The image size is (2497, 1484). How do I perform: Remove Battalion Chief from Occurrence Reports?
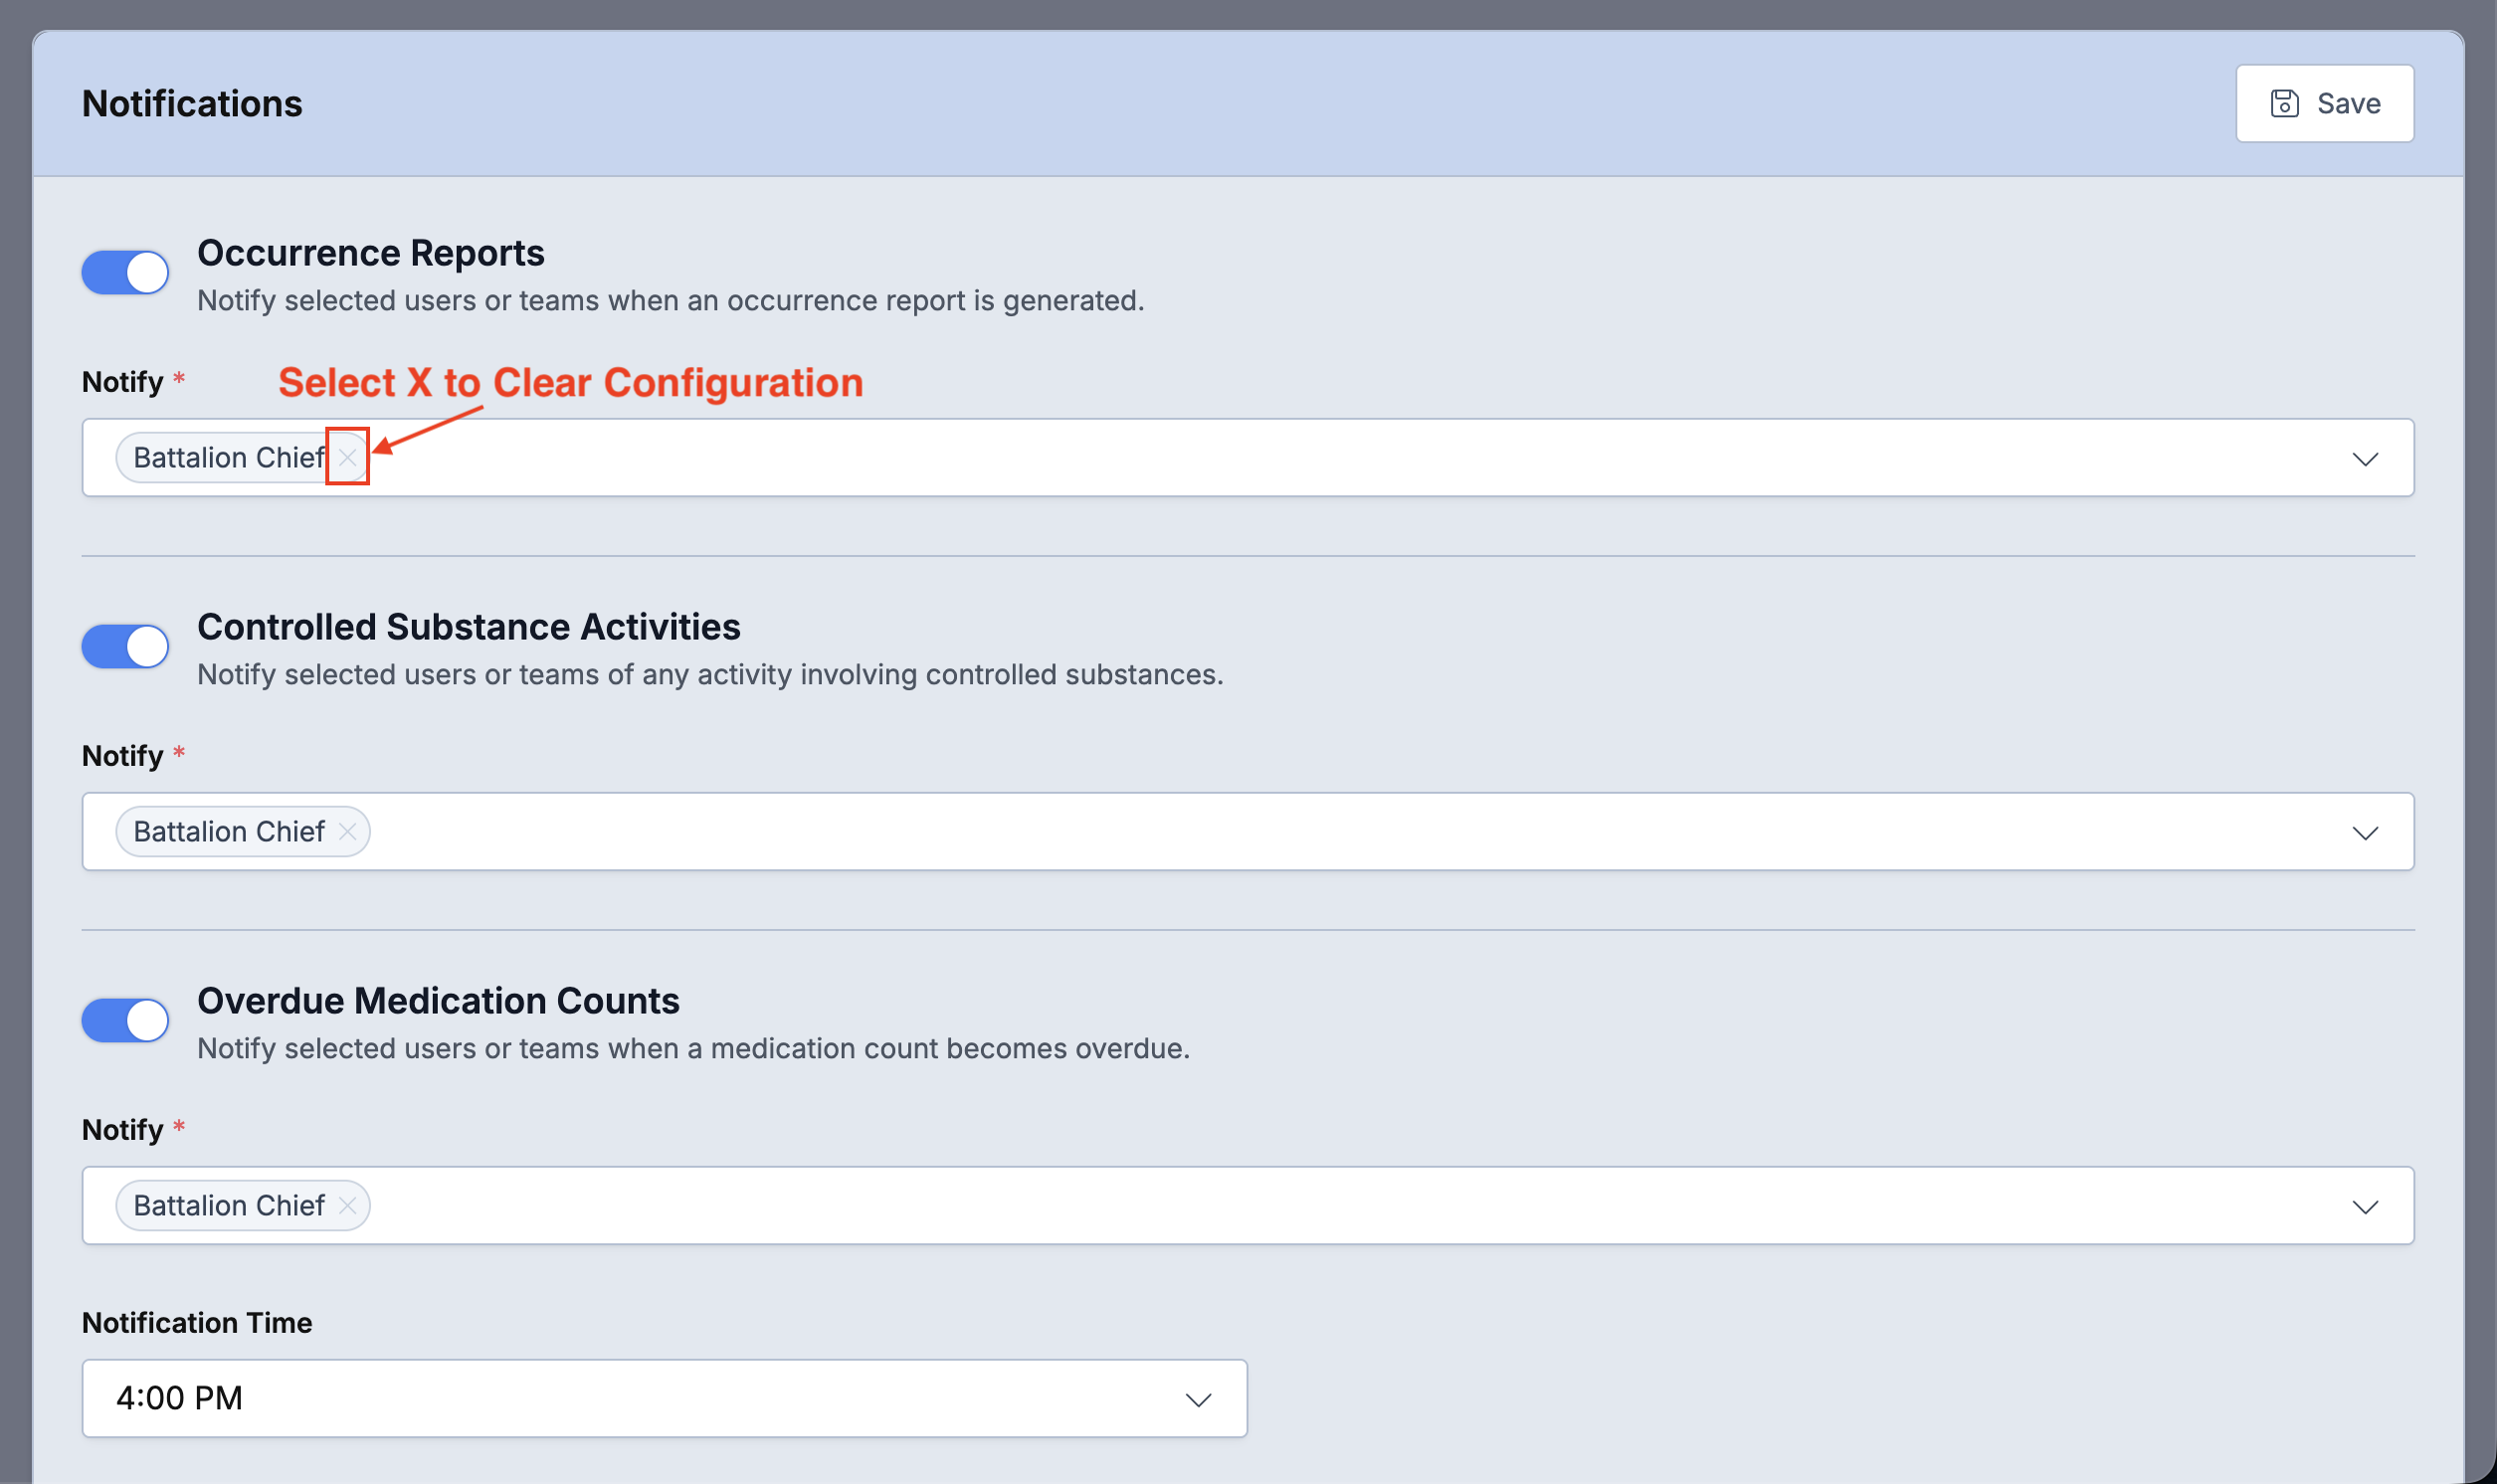click(x=347, y=457)
